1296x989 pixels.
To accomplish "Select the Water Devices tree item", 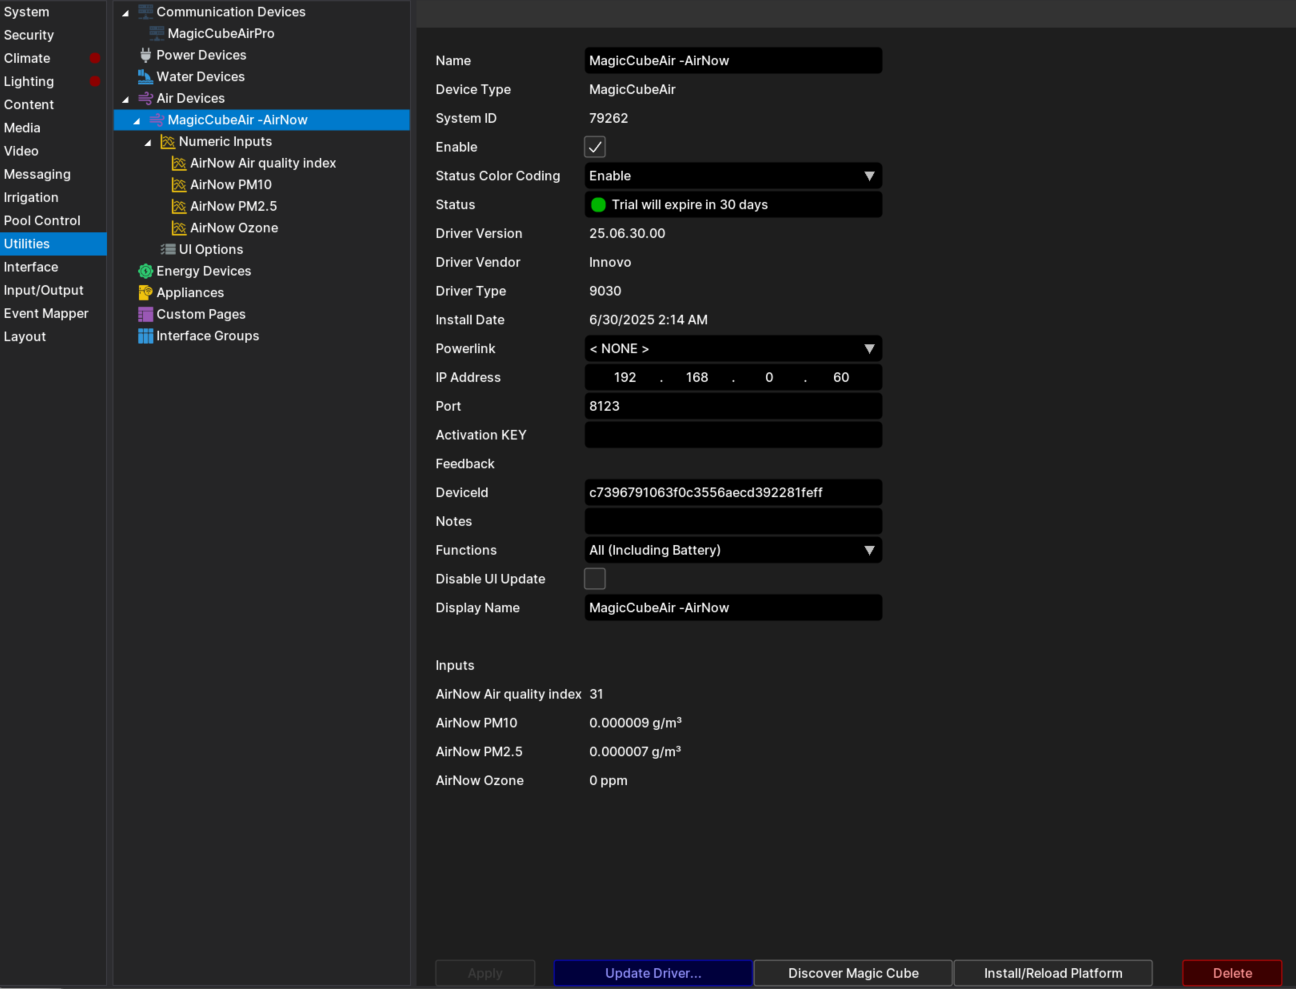I will click(200, 77).
